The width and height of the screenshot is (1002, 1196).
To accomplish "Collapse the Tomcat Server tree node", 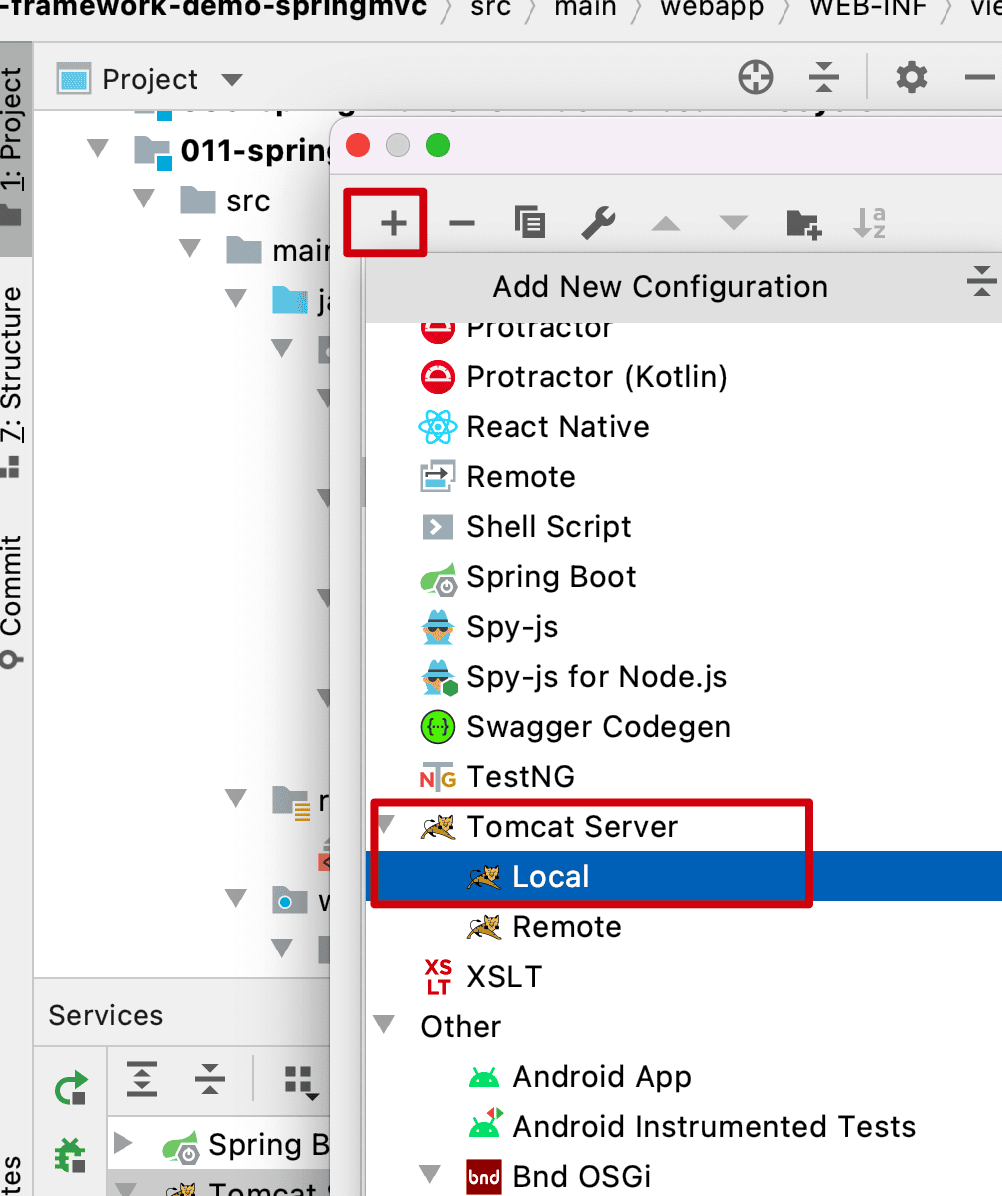I will click(x=385, y=827).
